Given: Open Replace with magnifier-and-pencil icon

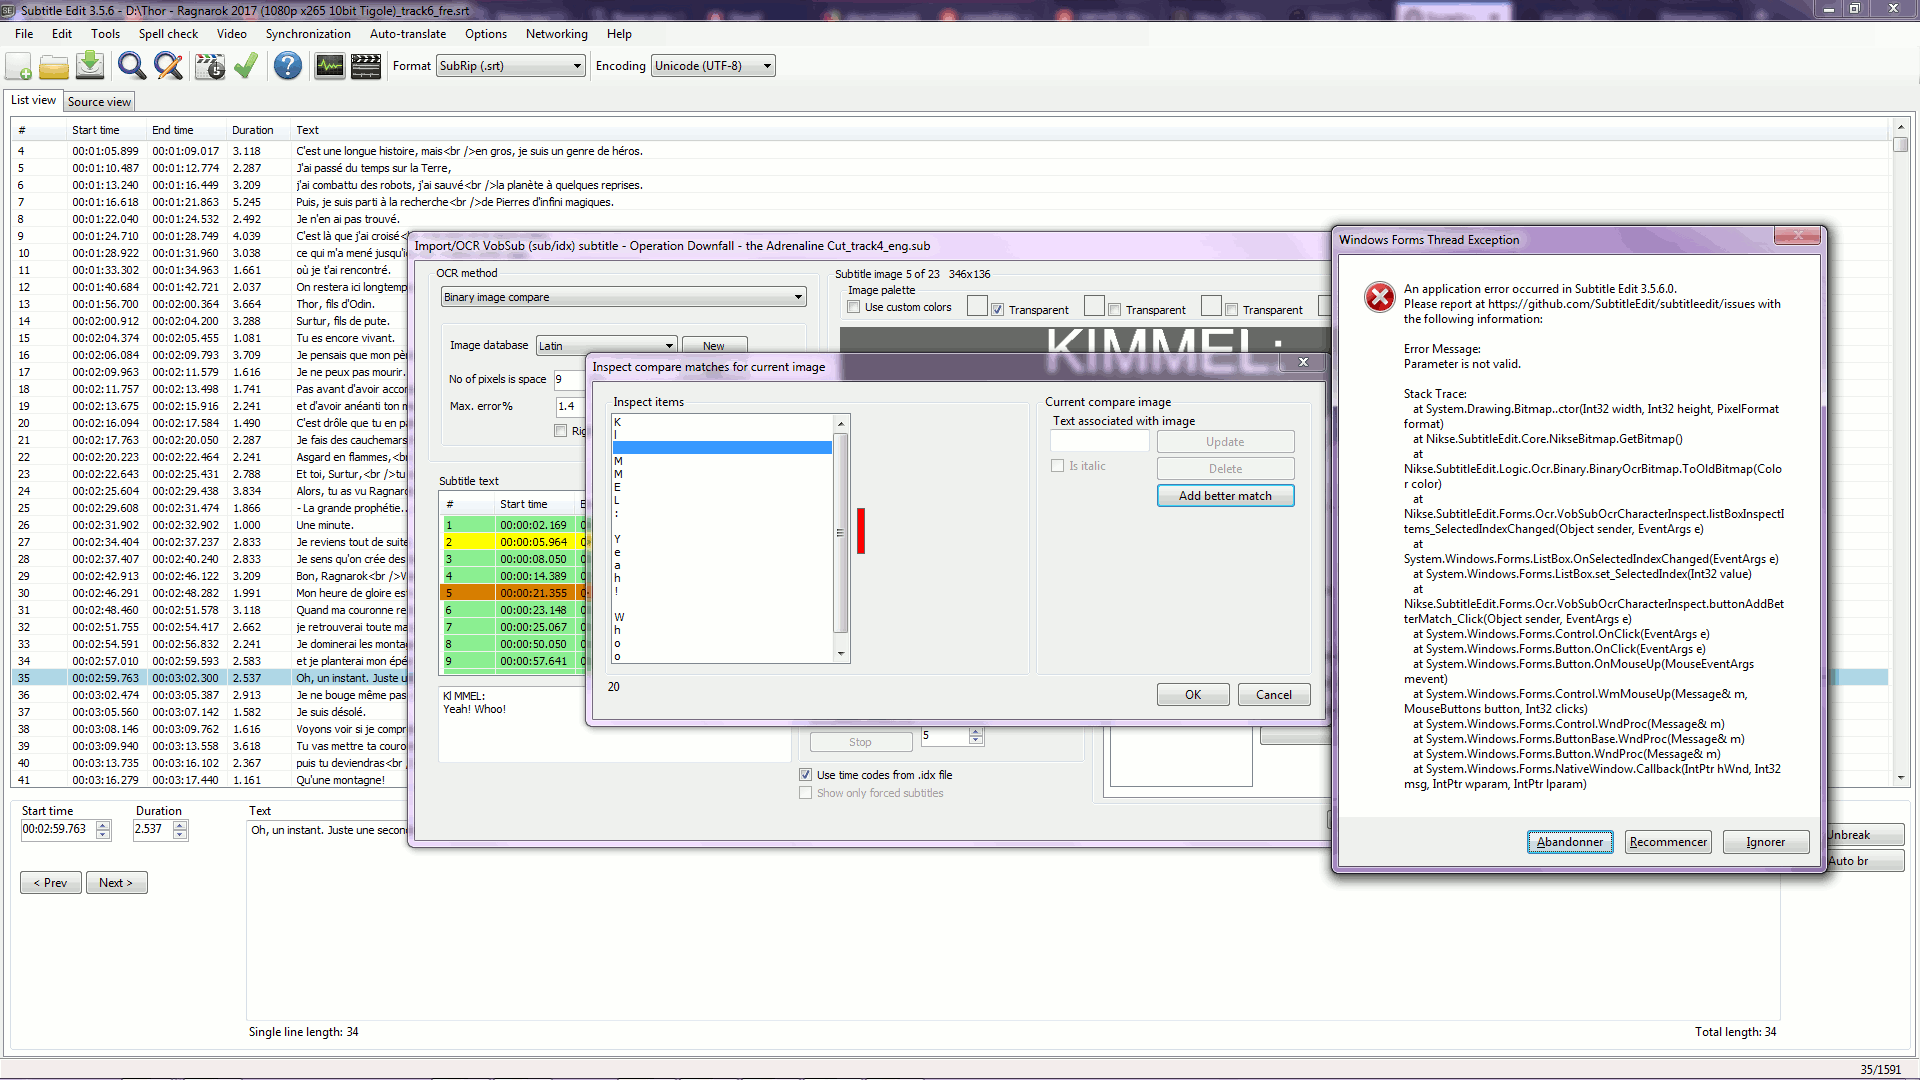Looking at the screenshot, I should coord(168,67).
